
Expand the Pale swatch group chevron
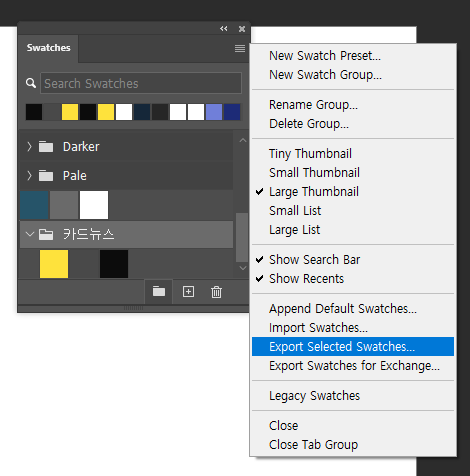tap(29, 175)
